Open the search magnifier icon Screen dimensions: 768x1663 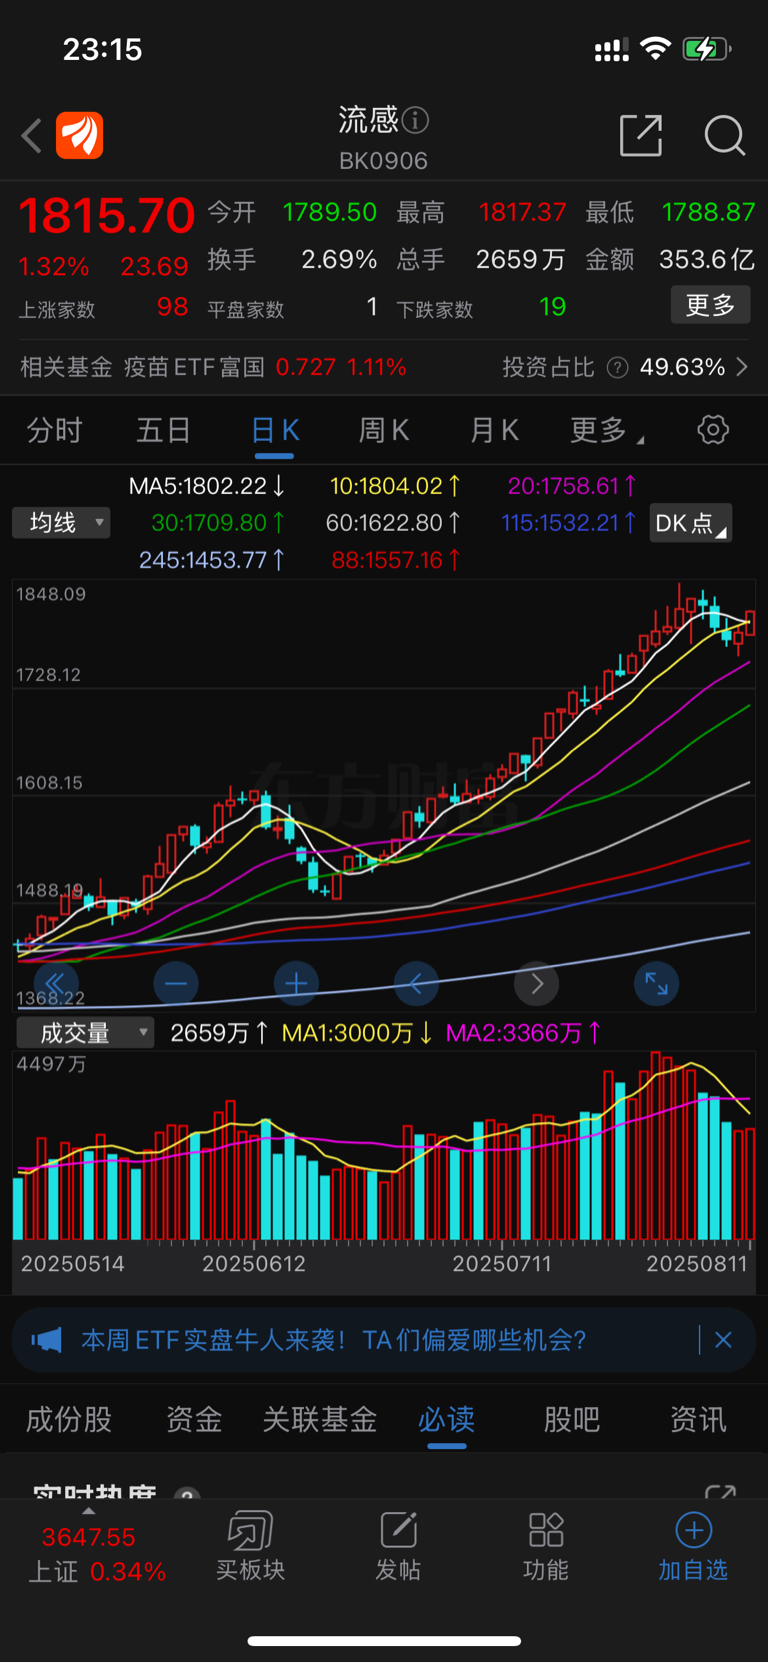tap(724, 135)
